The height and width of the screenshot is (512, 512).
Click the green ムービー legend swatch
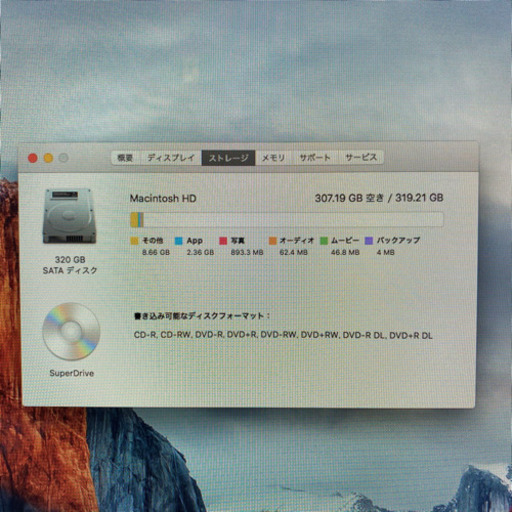click(324, 241)
